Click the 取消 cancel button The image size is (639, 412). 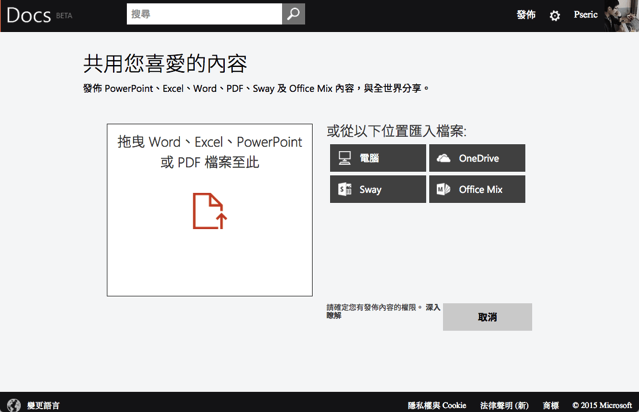coord(487,317)
